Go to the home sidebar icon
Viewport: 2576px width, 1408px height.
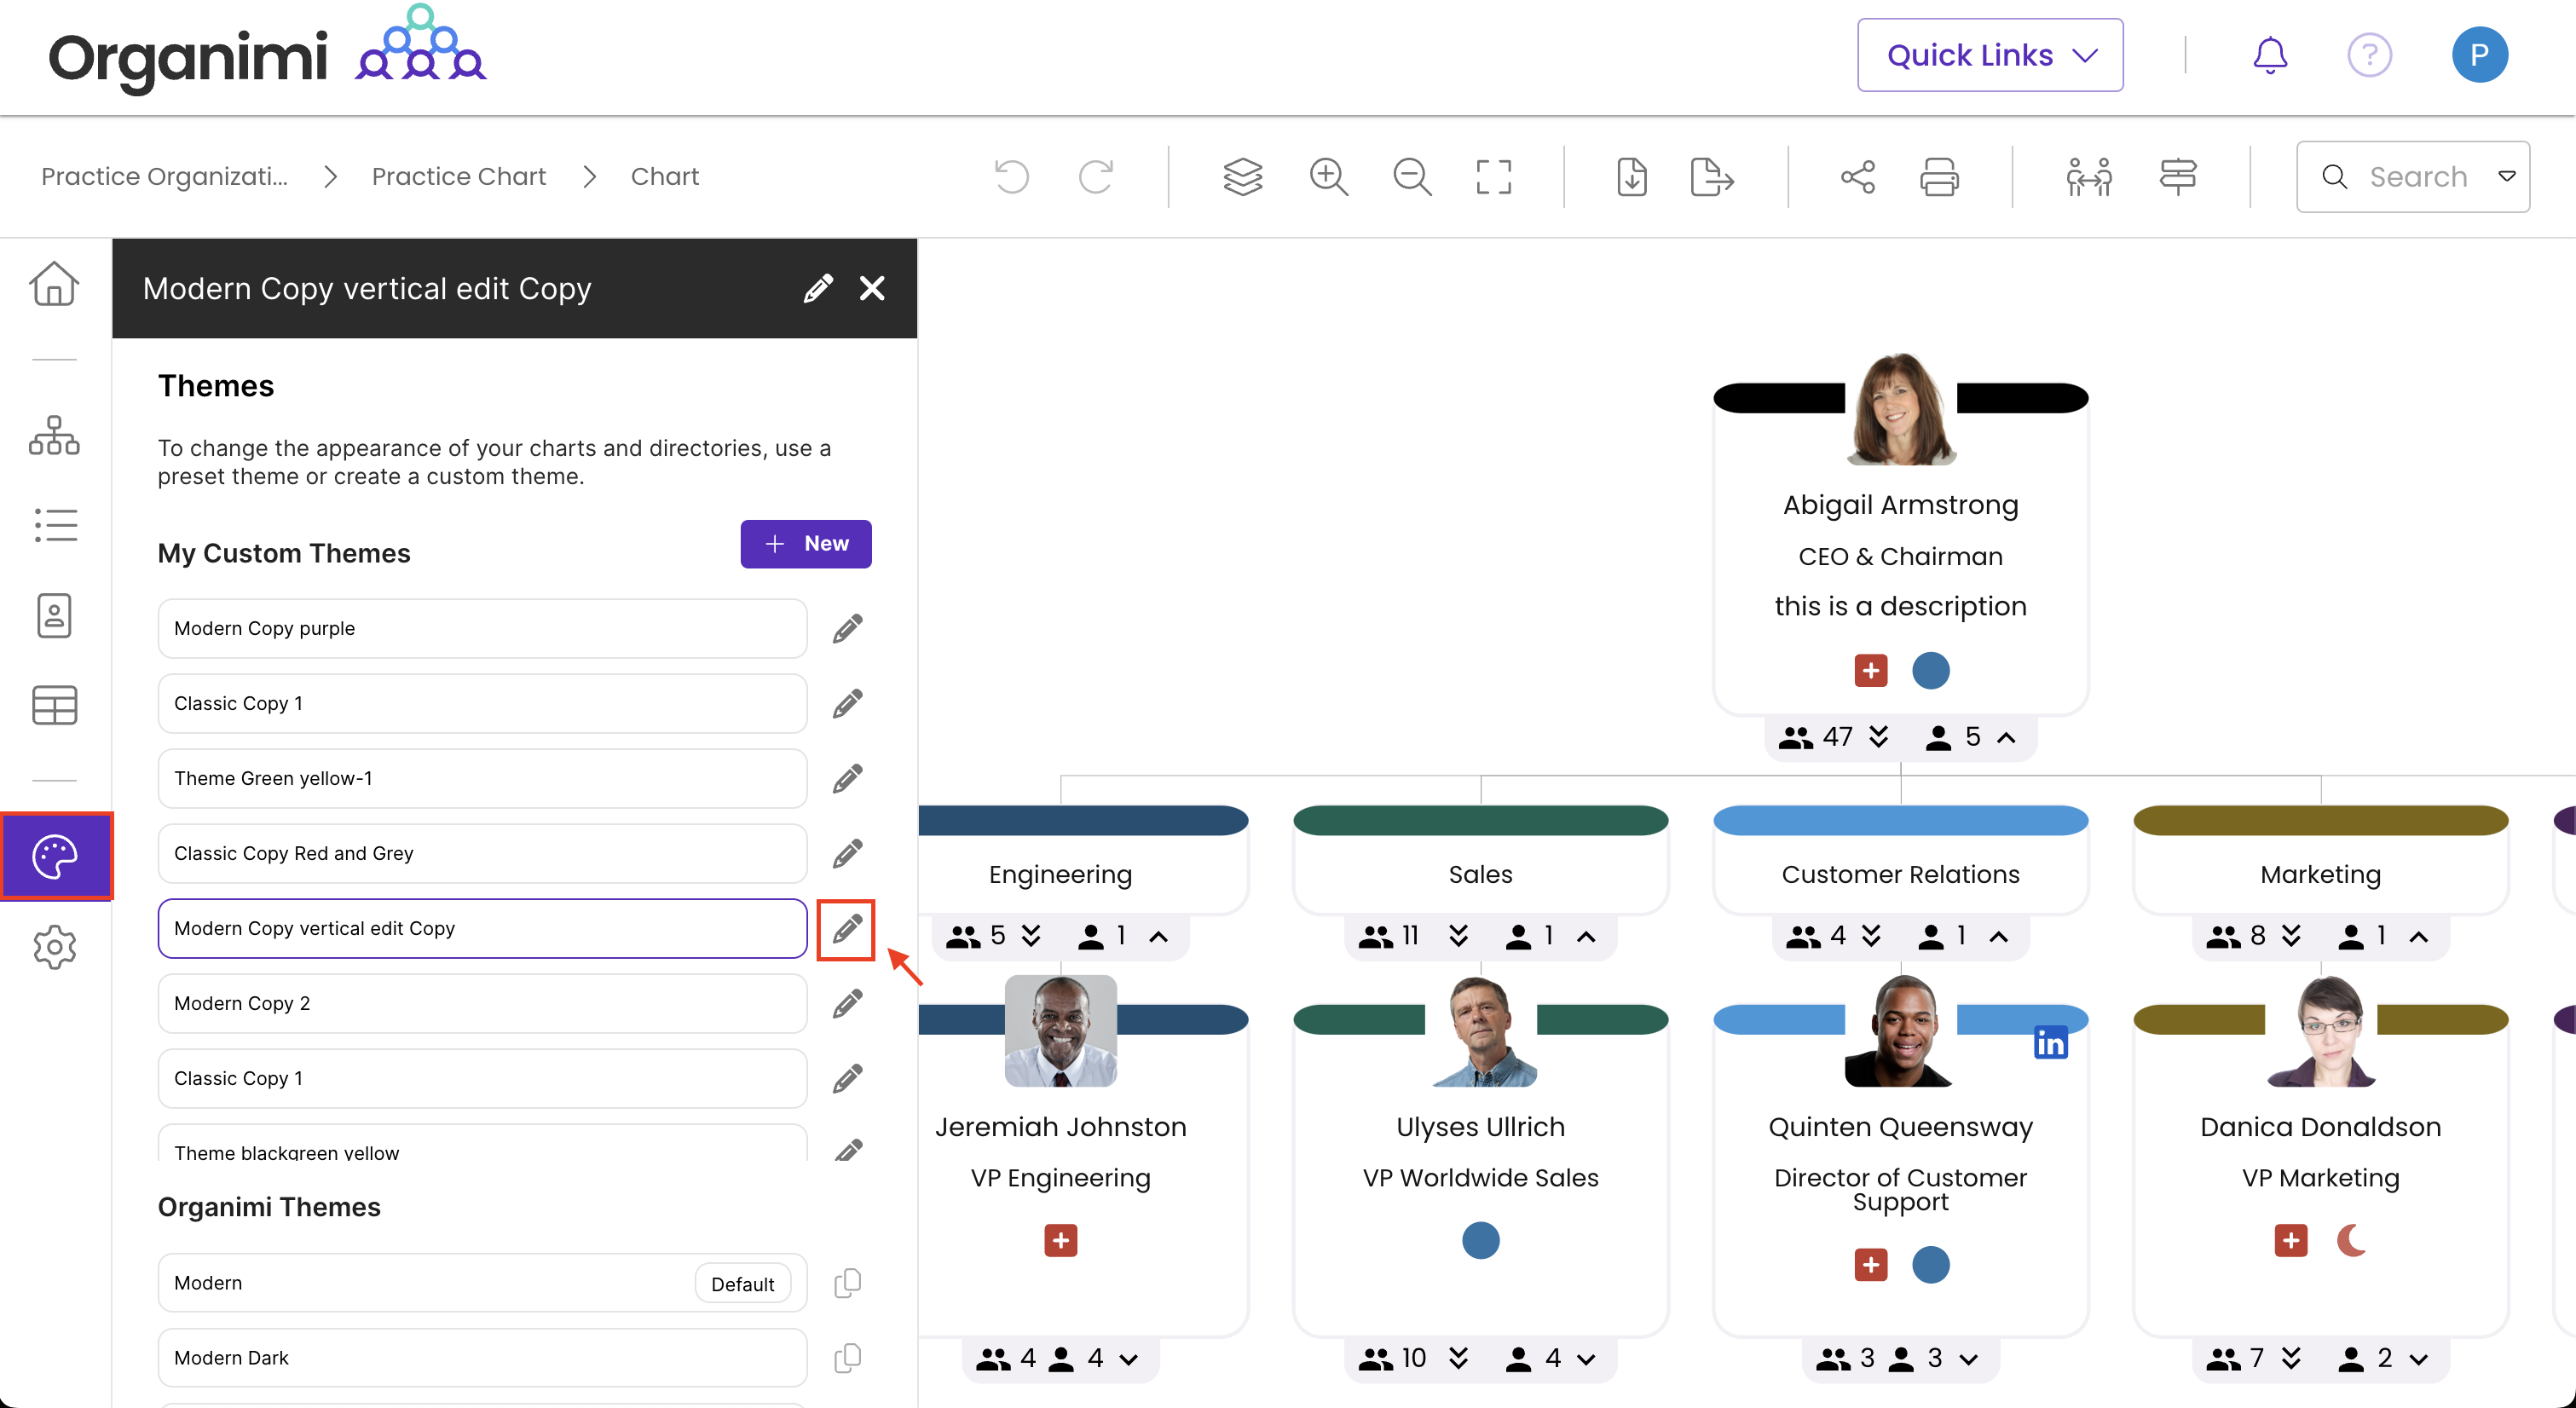(54, 284)
